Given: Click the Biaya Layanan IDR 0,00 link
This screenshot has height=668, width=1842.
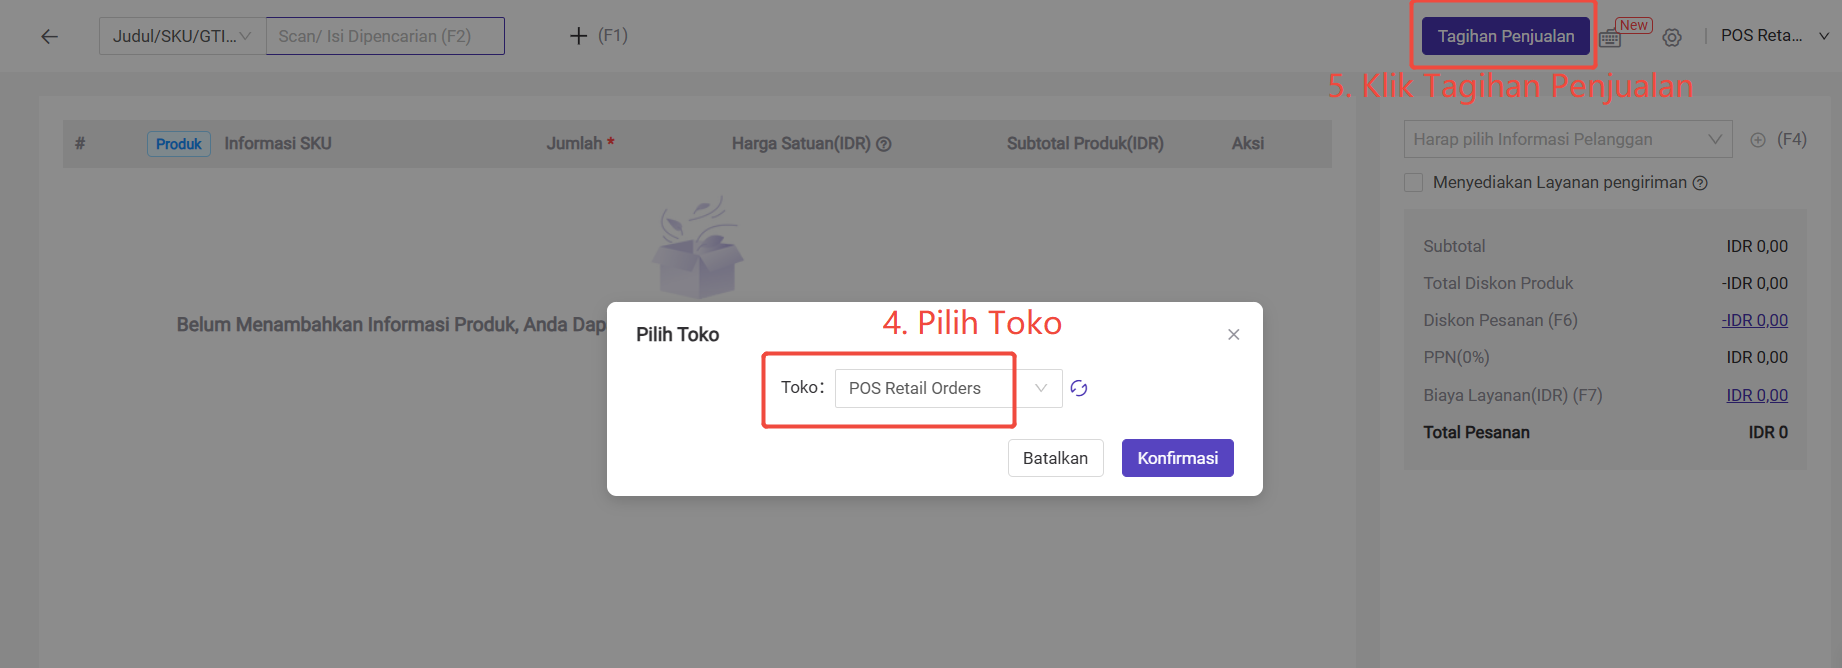Looking at the screenshot, I should pos(1757,395).
